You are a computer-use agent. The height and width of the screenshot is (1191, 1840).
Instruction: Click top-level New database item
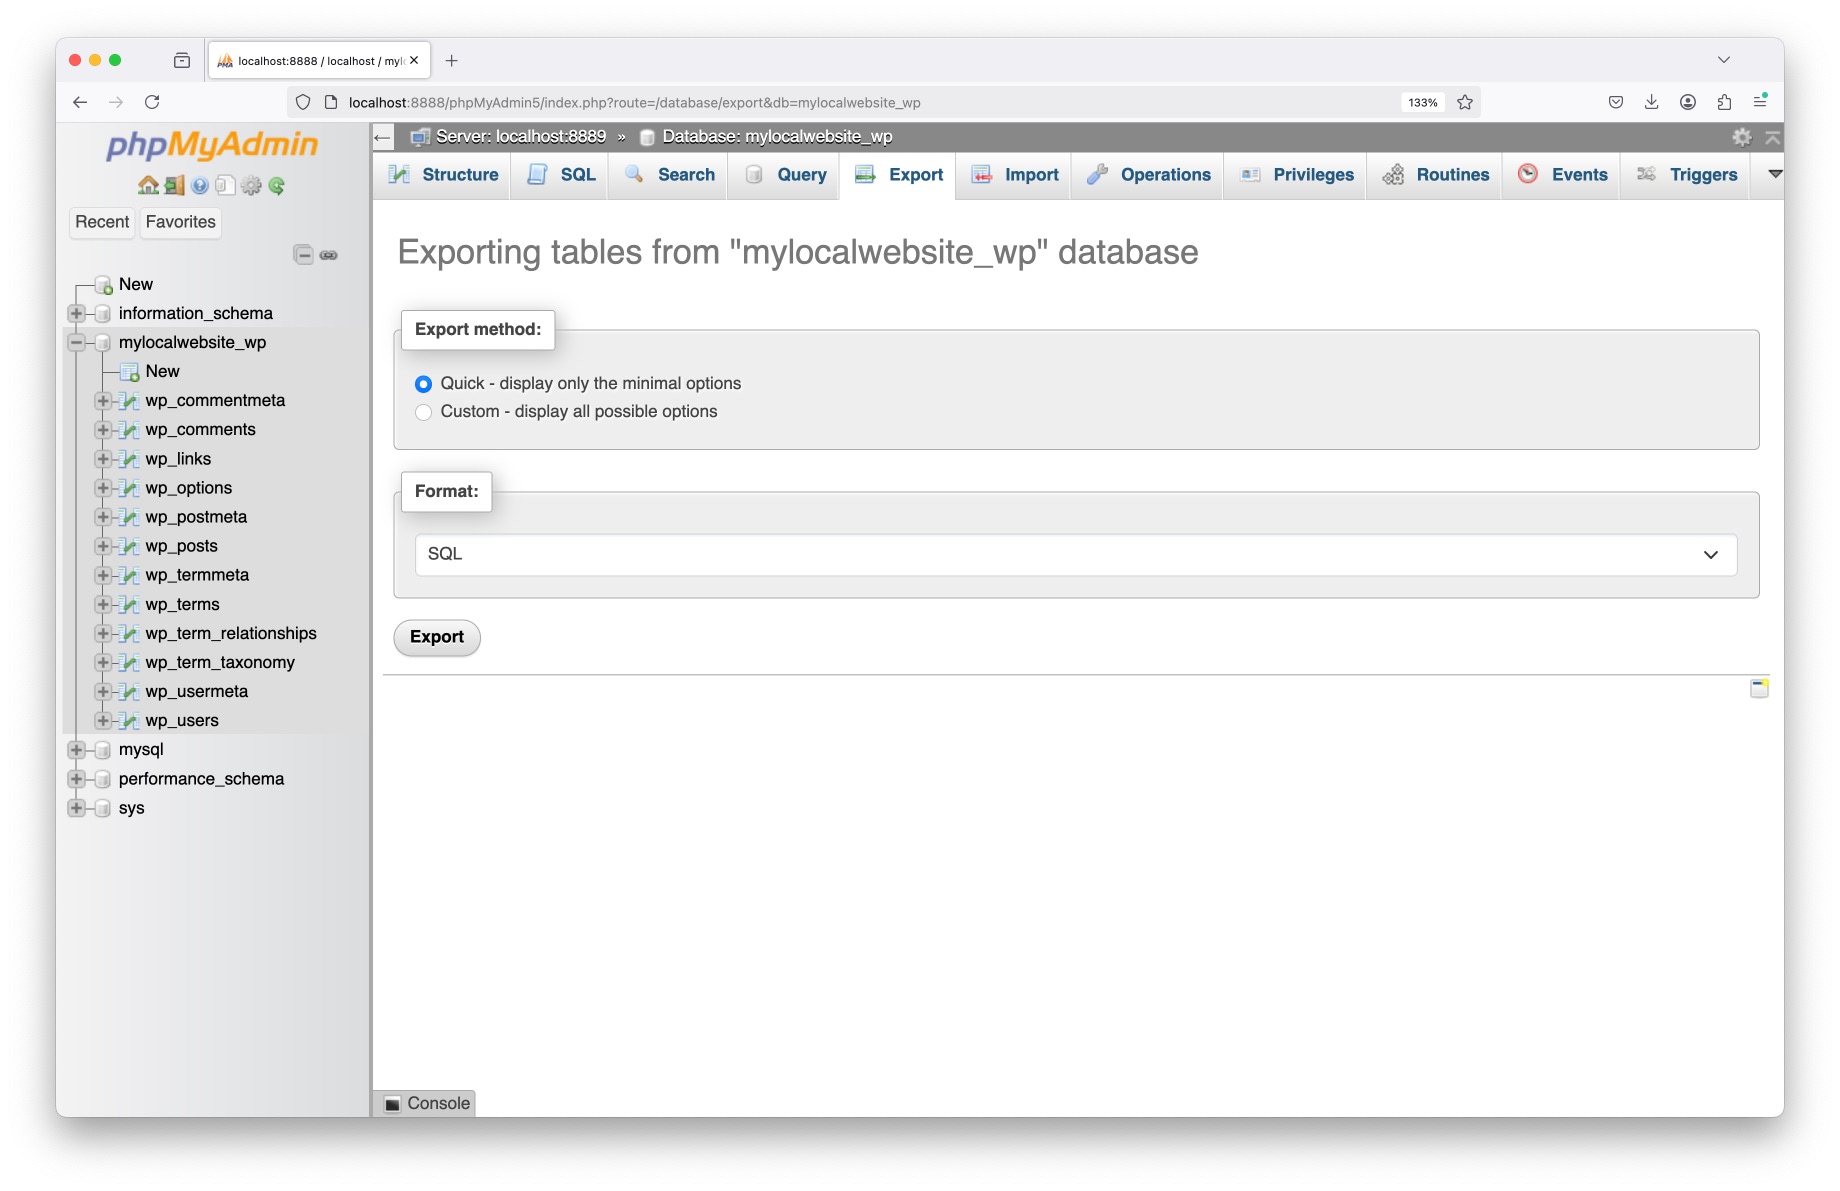point(135,285)
